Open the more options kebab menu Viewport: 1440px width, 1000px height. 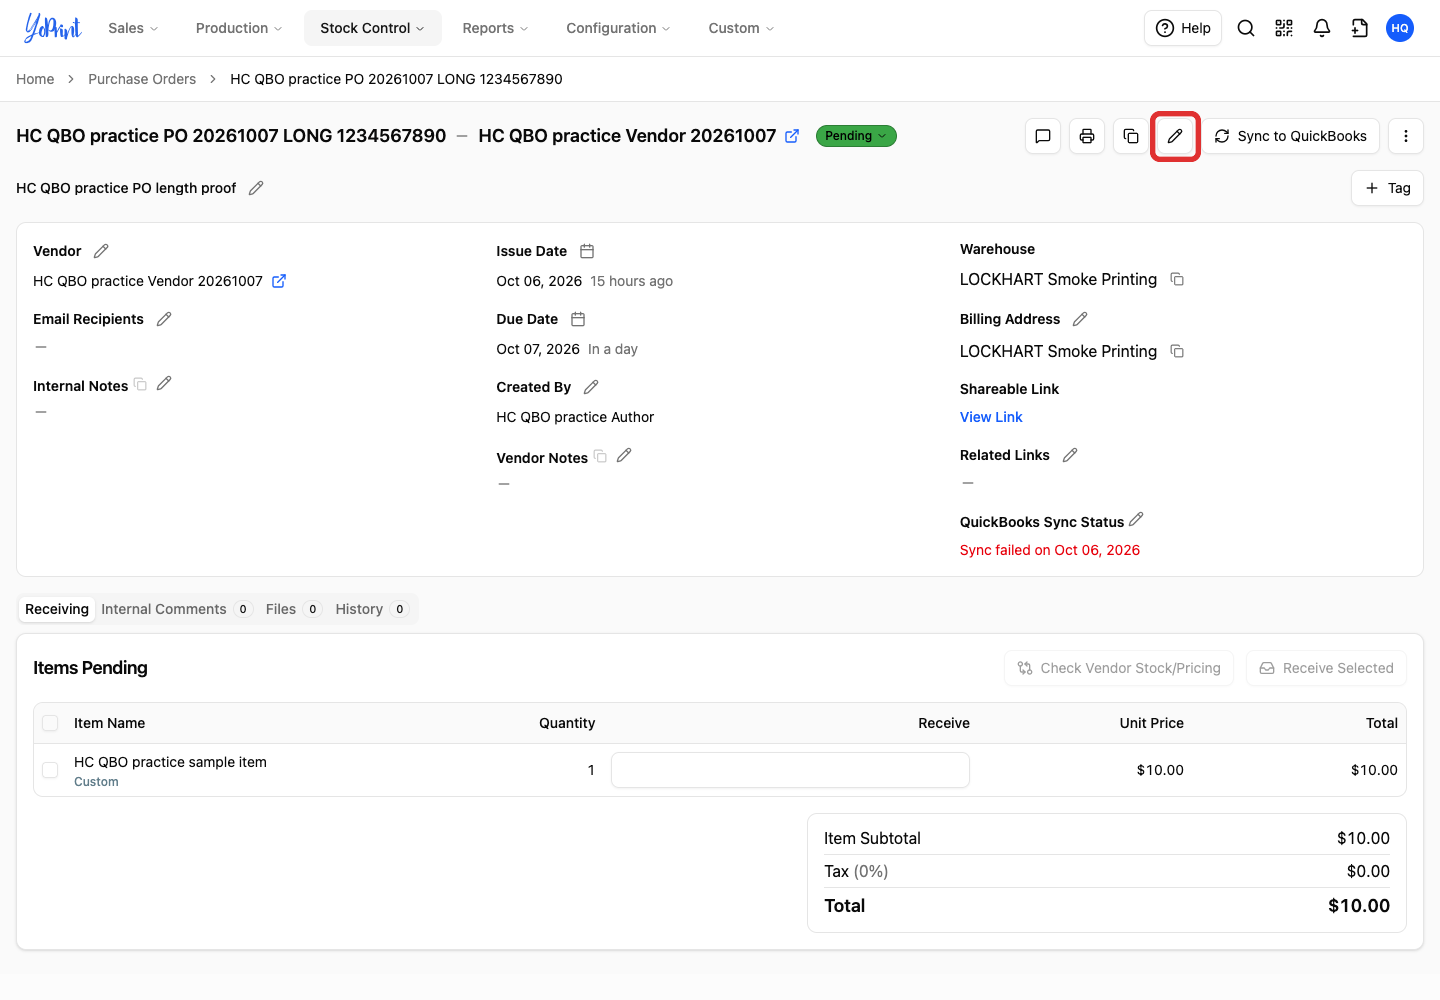coord(1406,136)
